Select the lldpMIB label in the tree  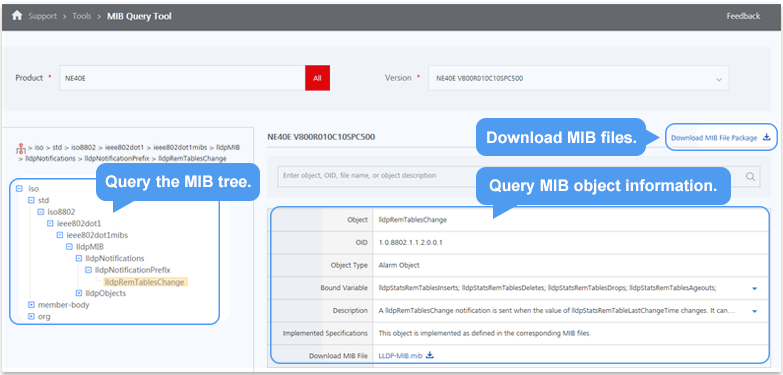click(90, 247)
